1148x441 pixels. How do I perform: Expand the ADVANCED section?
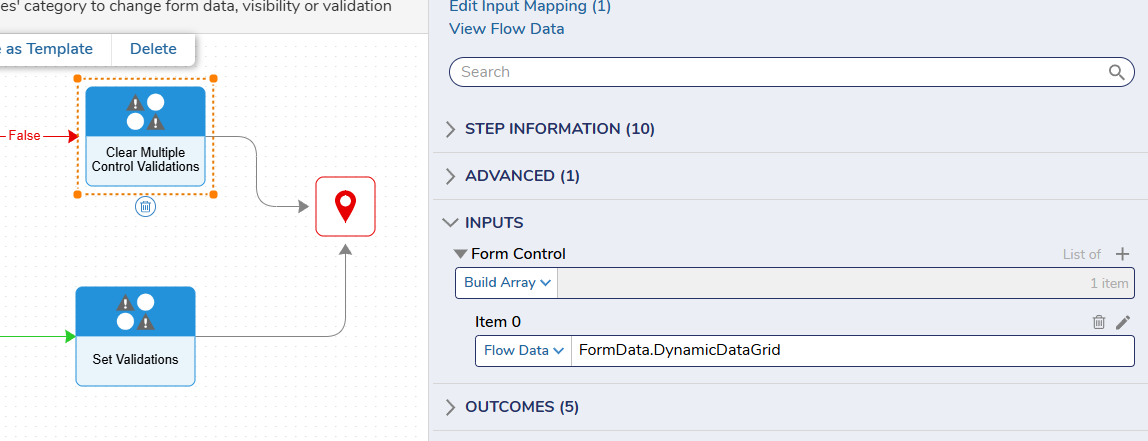click(522, 176)
